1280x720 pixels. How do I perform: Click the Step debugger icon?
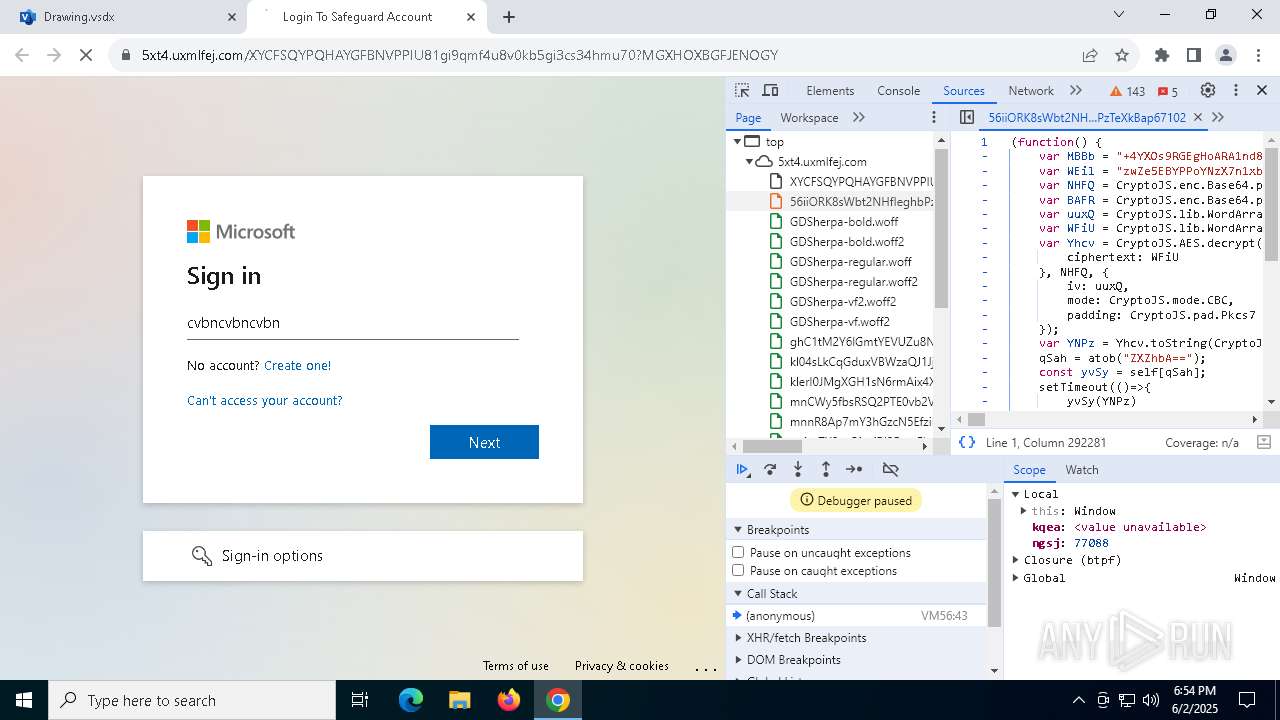pos(854,469)
